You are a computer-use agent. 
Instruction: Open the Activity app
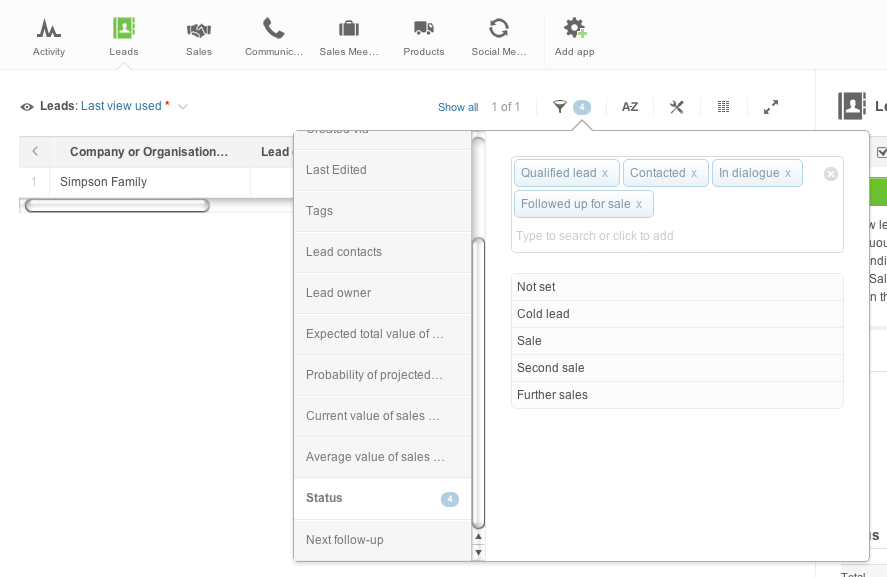(x=49, y=37)
